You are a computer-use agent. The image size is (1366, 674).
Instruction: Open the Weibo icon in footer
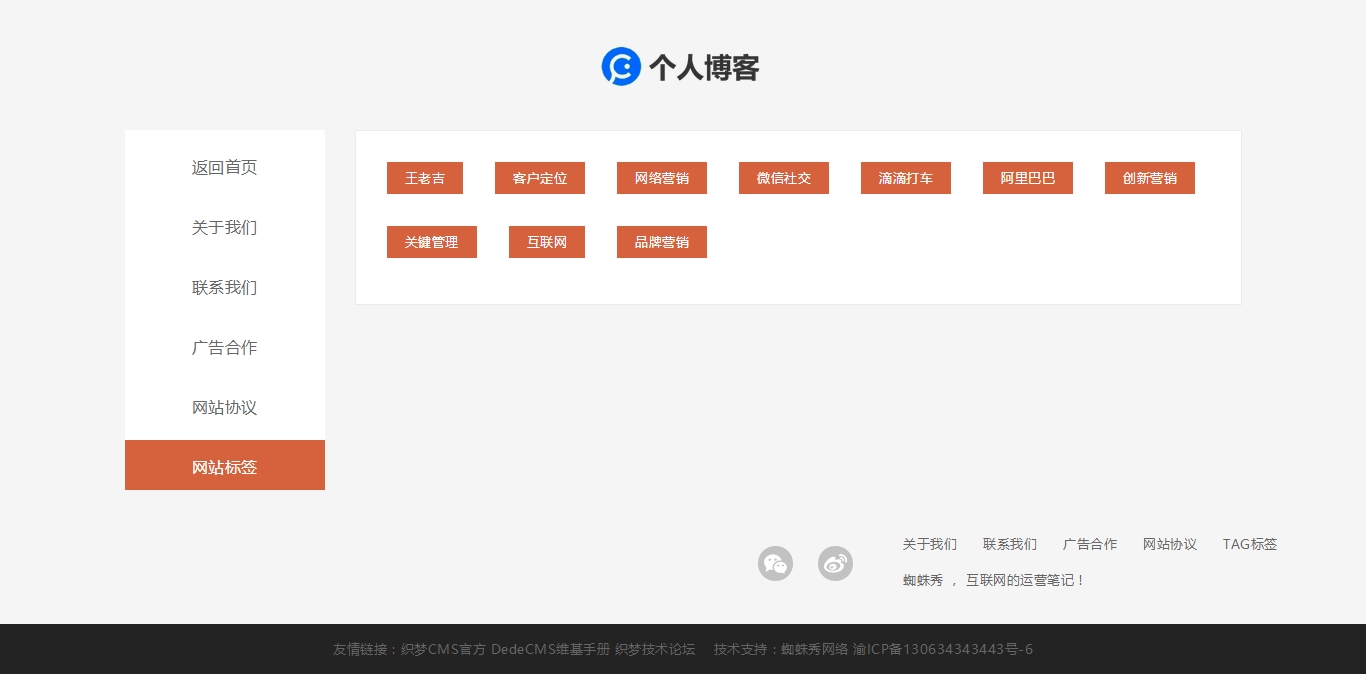835,563
